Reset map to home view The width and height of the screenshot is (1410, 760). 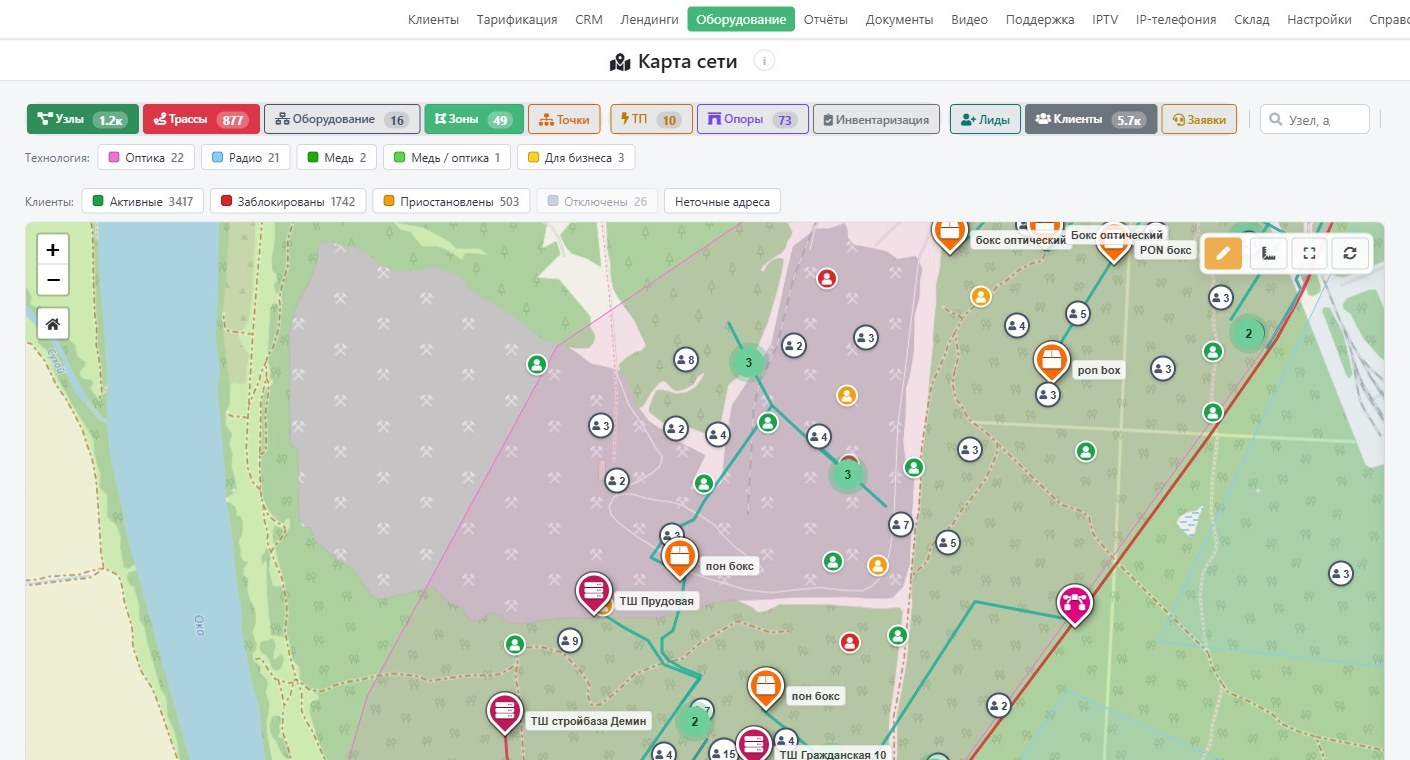[x=53, y=324]
